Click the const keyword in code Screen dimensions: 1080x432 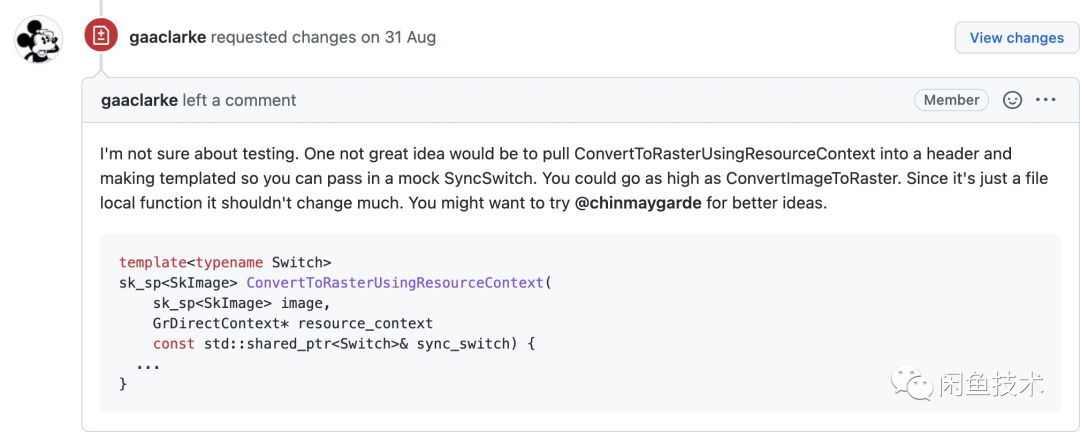coord(173,344)
